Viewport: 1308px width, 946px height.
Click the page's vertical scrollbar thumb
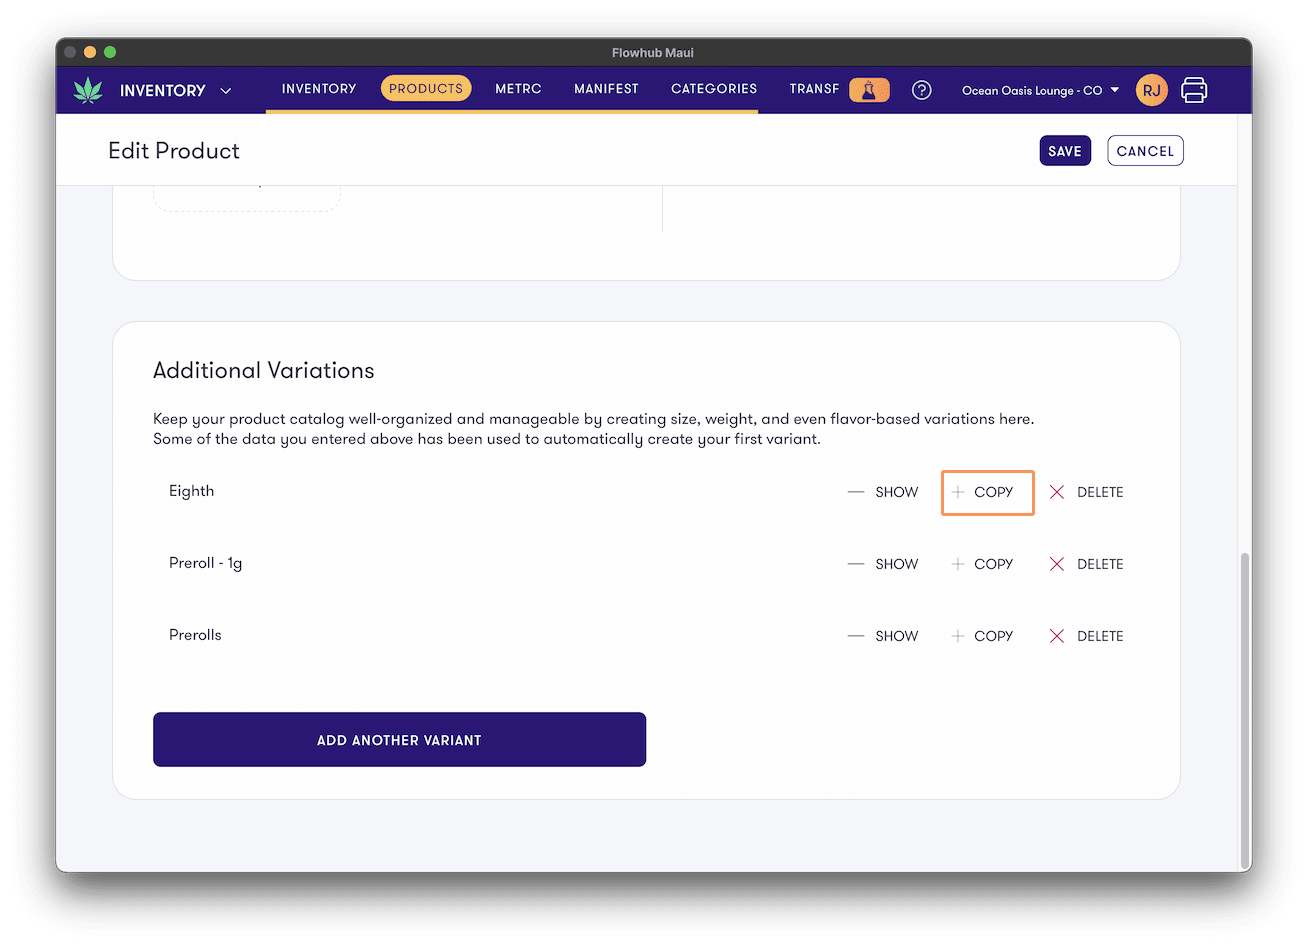pyautogui.click(x=1244, y=710)
